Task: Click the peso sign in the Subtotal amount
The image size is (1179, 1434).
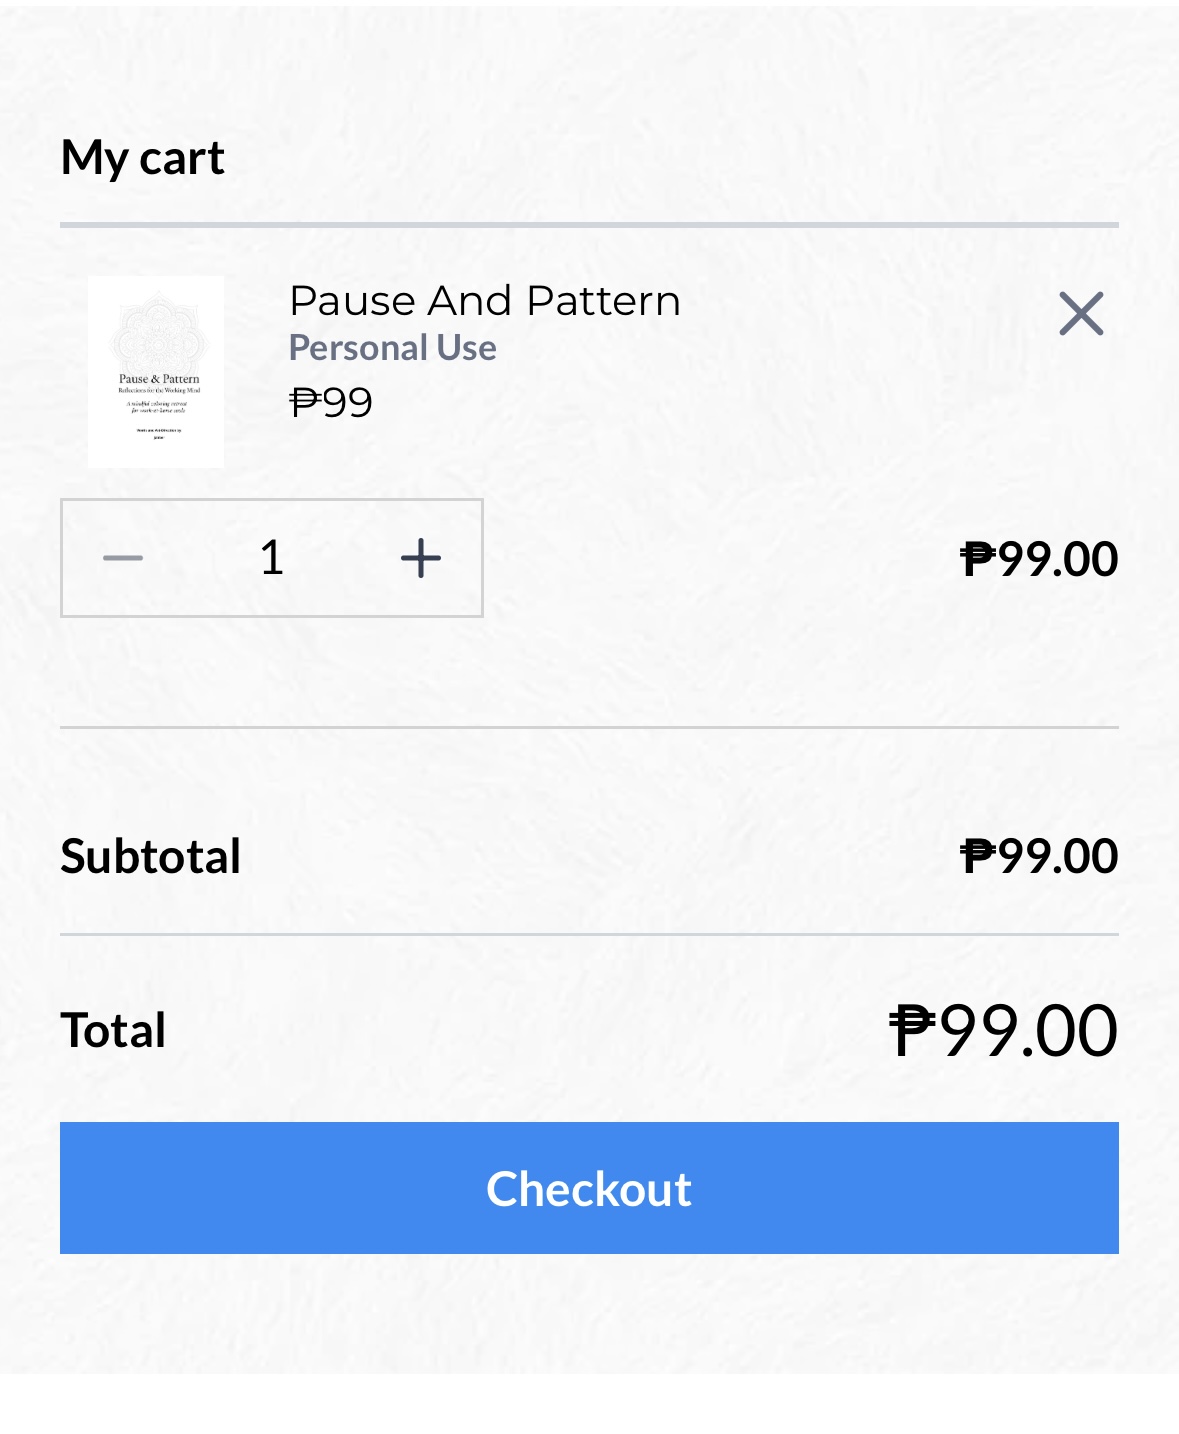Action: pyautogui.click(x=978, y=856)
